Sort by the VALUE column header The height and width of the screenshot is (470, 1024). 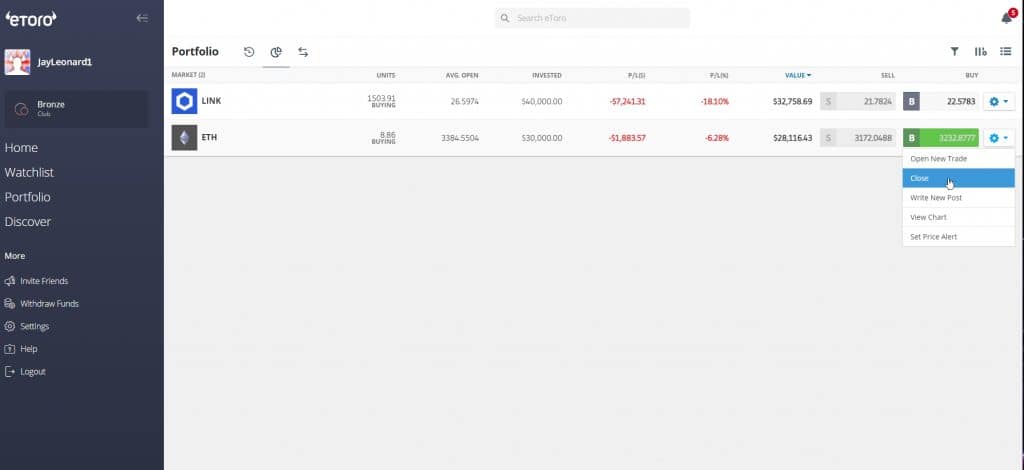tap(798, 76)
